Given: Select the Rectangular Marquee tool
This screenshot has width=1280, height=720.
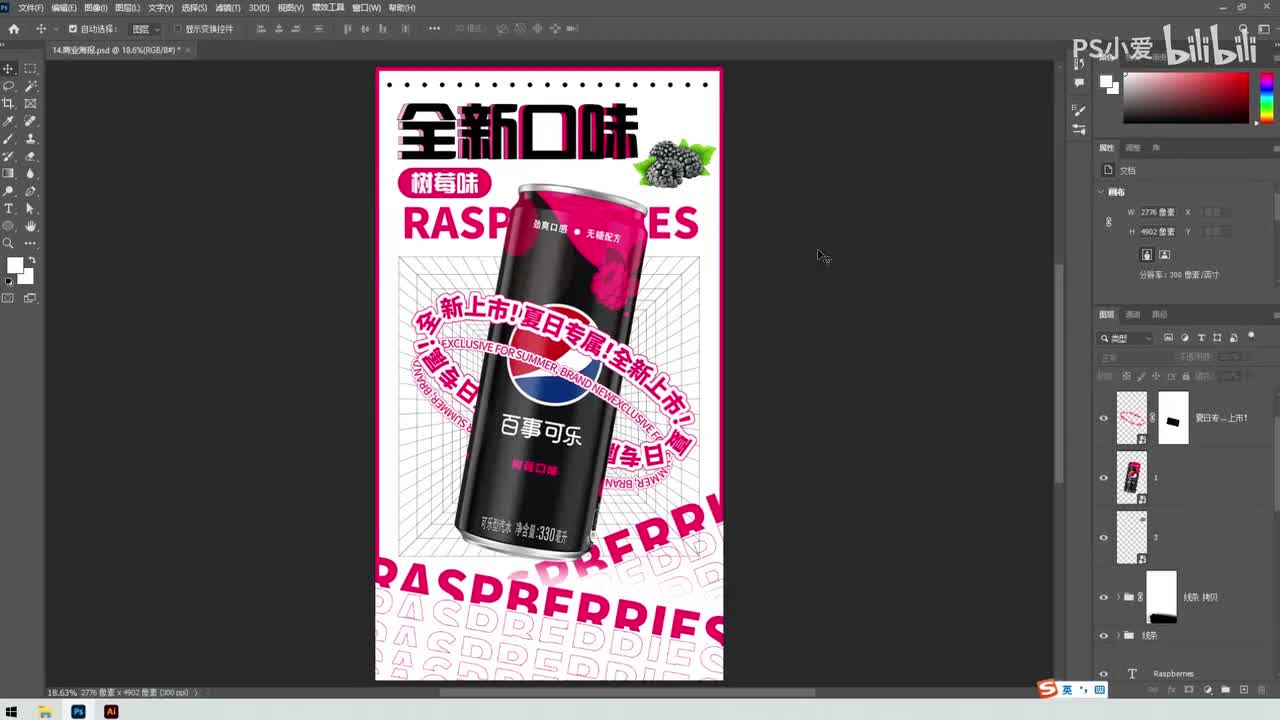Looking at the screenshot, I should point(30,68).
